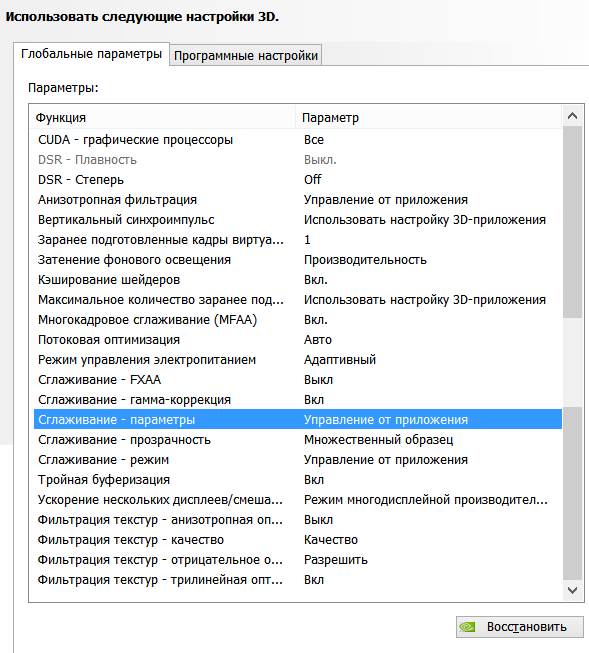Image resolution: width=589 pixels, height=653 pixels.
Task: Click the DSR - Степерь value Off
Action: click(312, 179)
